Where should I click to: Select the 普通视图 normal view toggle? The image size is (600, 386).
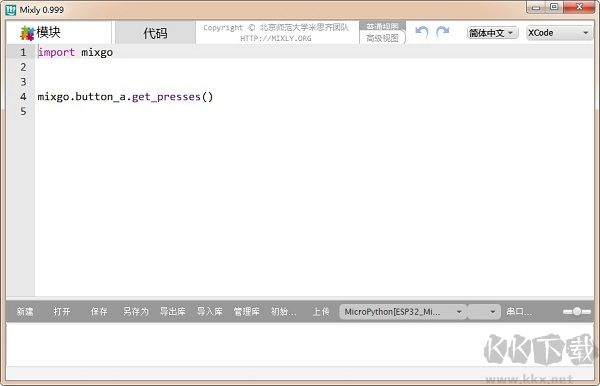(382, 26)
